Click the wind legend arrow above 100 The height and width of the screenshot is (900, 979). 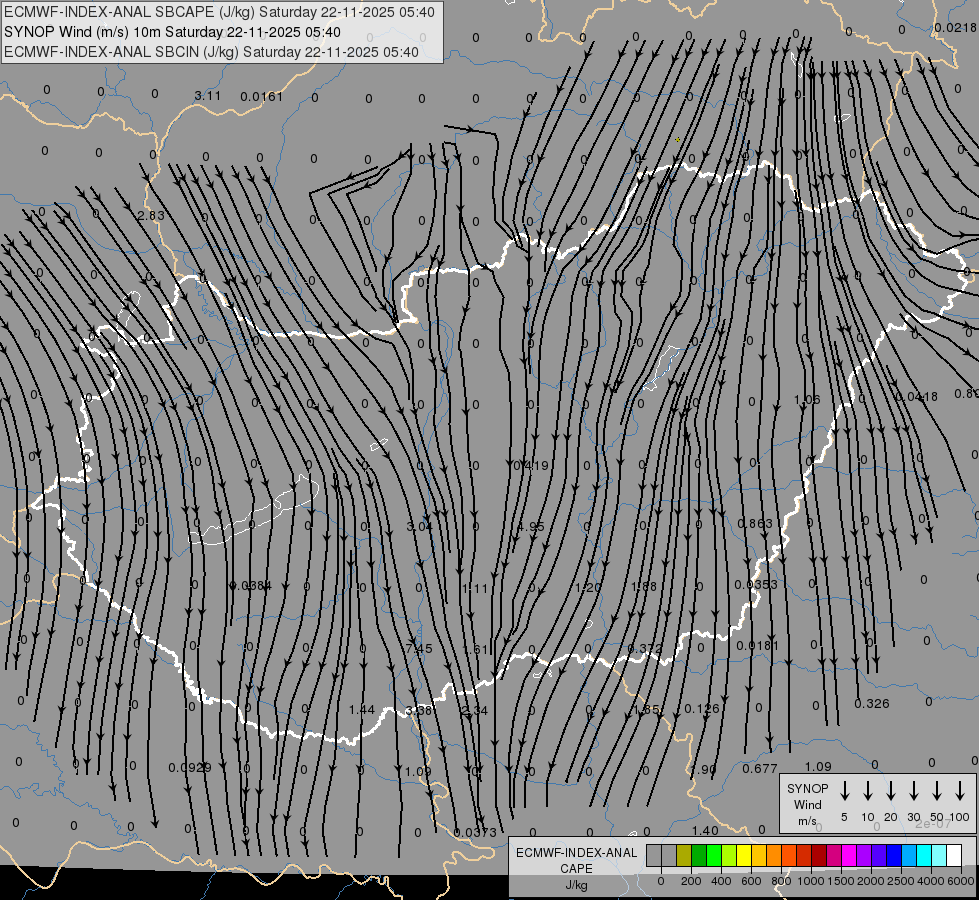click(x=960, y=791)
